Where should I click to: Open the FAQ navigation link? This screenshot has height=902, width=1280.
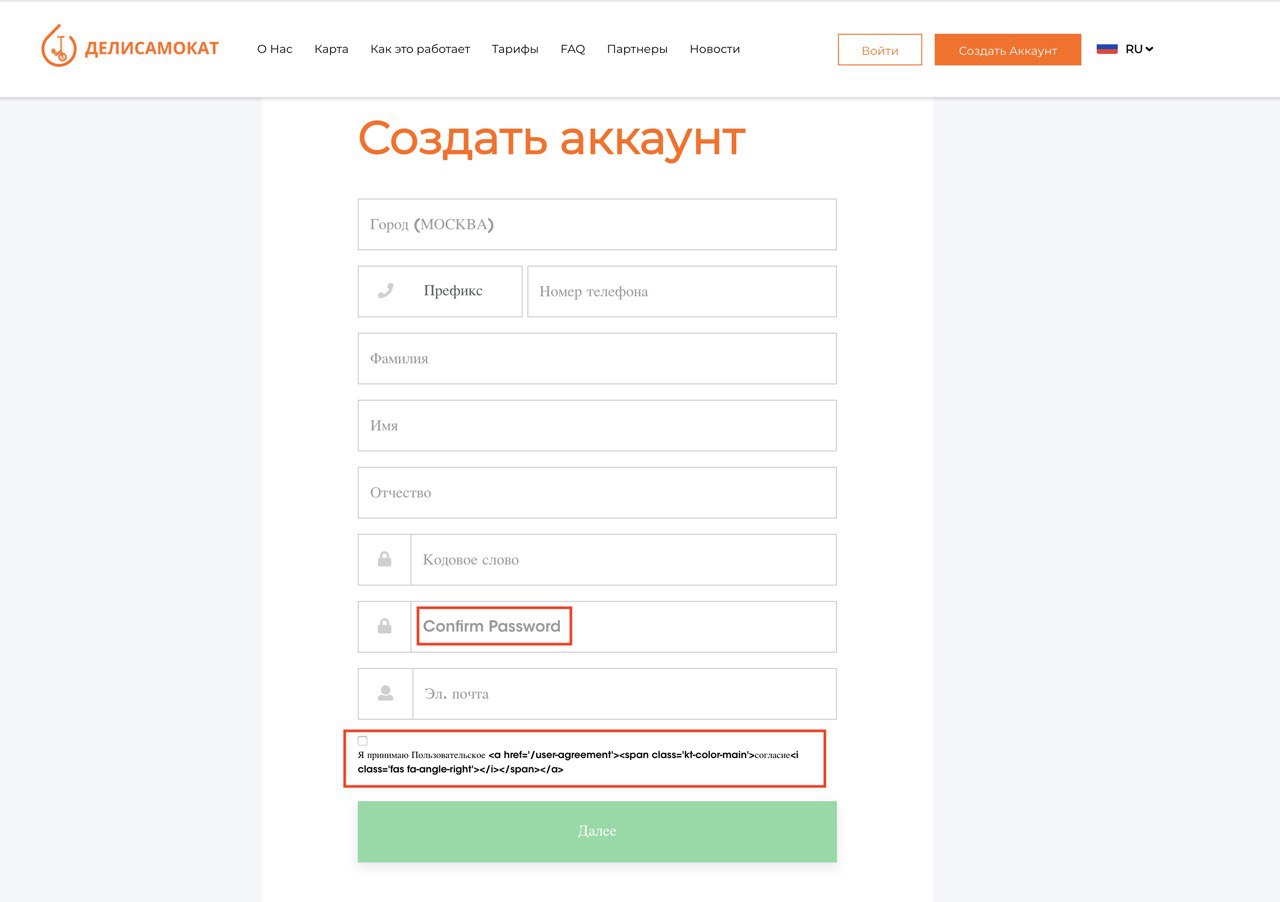click(573, 49)
